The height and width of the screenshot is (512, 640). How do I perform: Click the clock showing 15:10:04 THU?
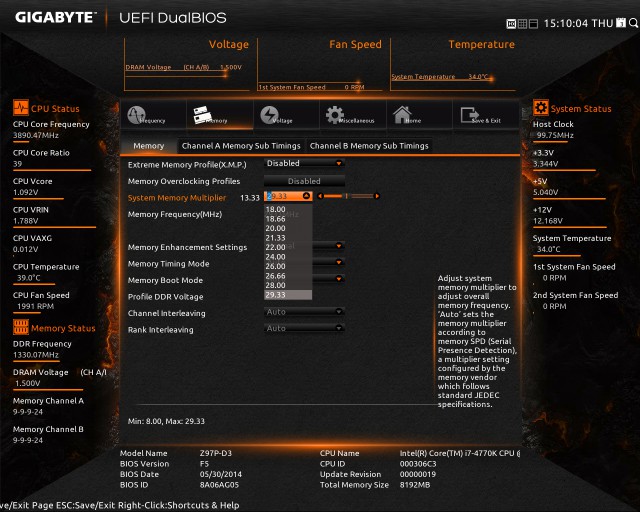(578, 23)
